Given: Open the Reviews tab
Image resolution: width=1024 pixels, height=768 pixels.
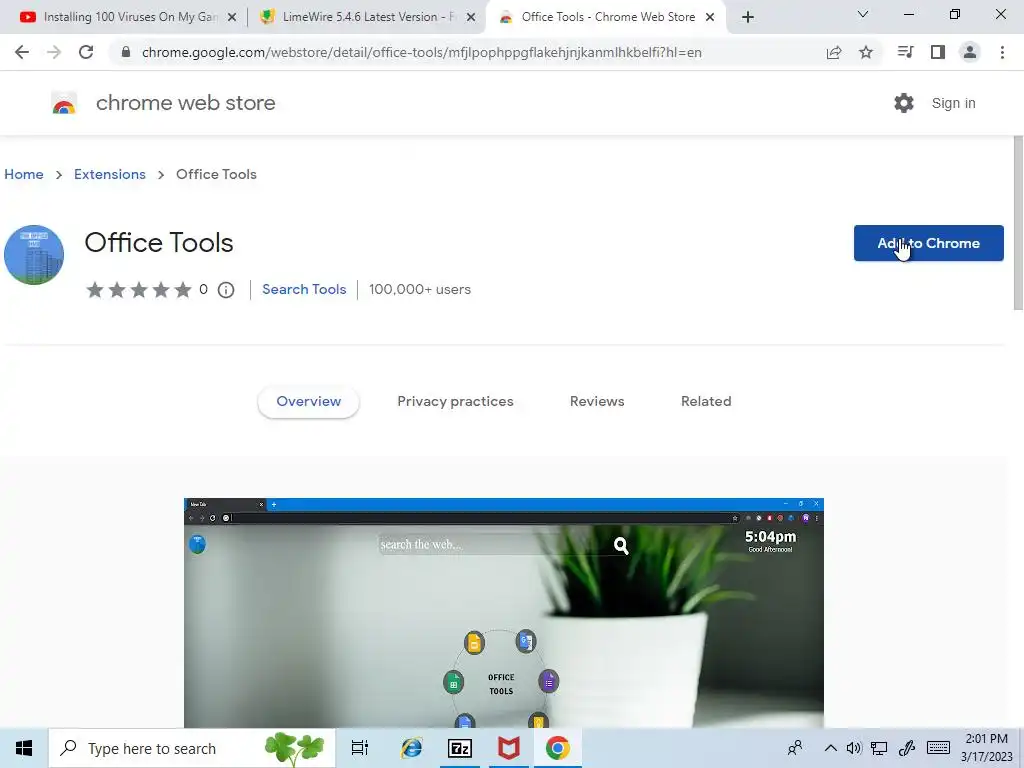Looking at the screenshot, I should coord(597,402).
